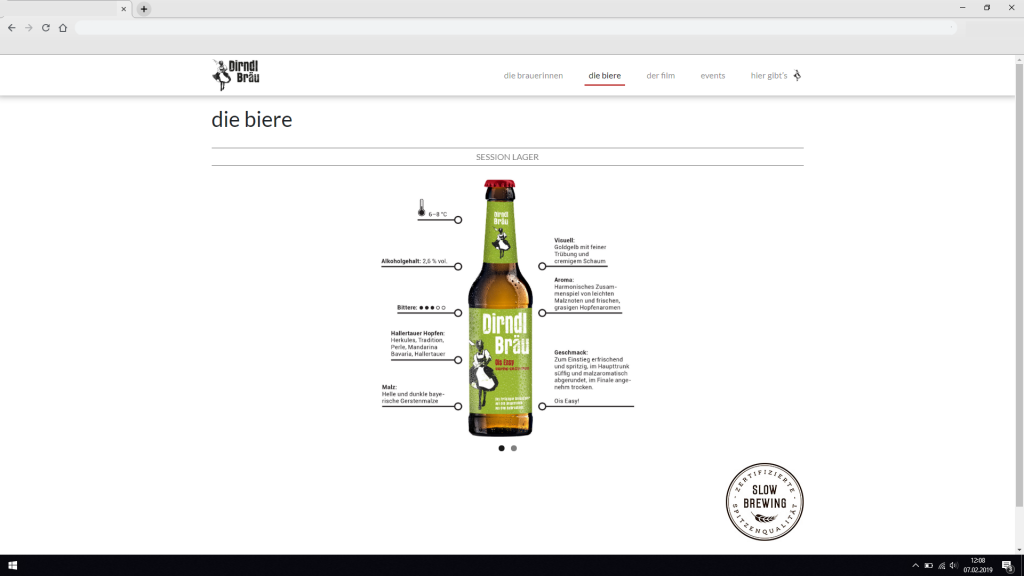Click the Visuell marker circle
Image resolution: width=1024 pixels, height=576 pixels.
pos(542,266)
